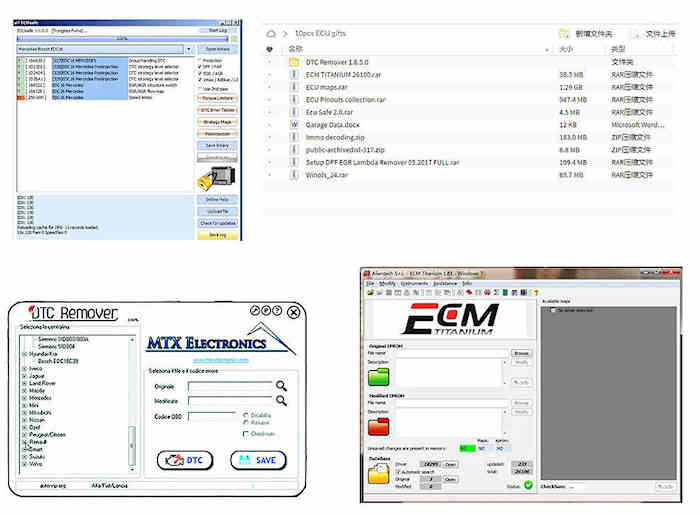Click the Save binary button in ECUsafe
Screen dimensions: 700x516
pyautogui.click(x=217, y=146)
